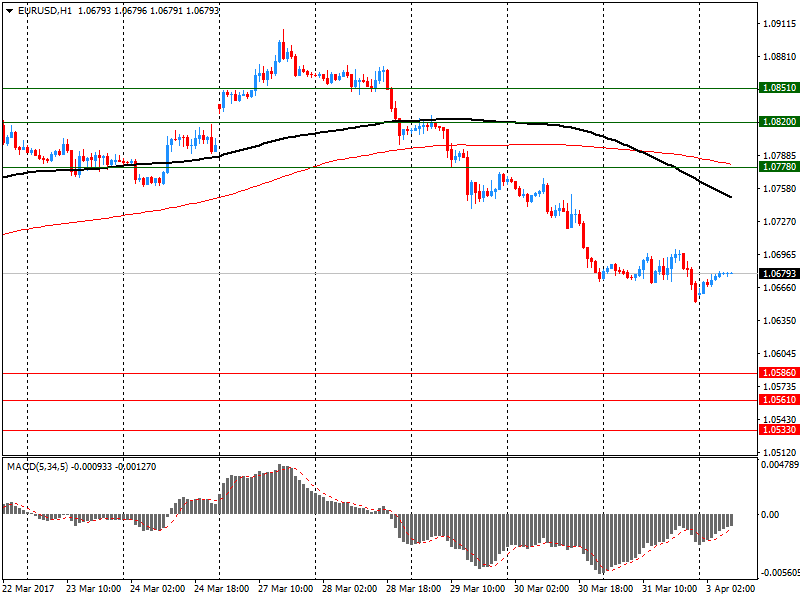Select the 1.05330 support level label
The width and height of the screenshot is (800, 600).
[779, 430]
